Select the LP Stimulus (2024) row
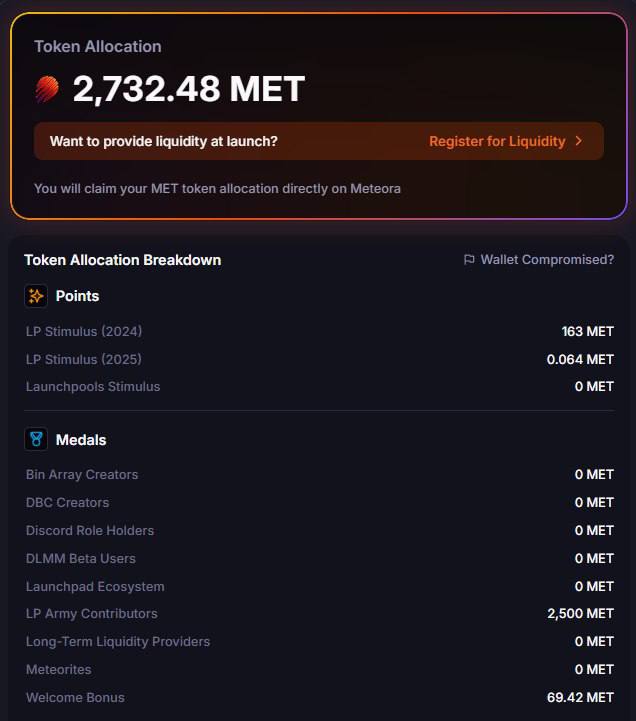636x721 pixels. (x=319, y=331)
